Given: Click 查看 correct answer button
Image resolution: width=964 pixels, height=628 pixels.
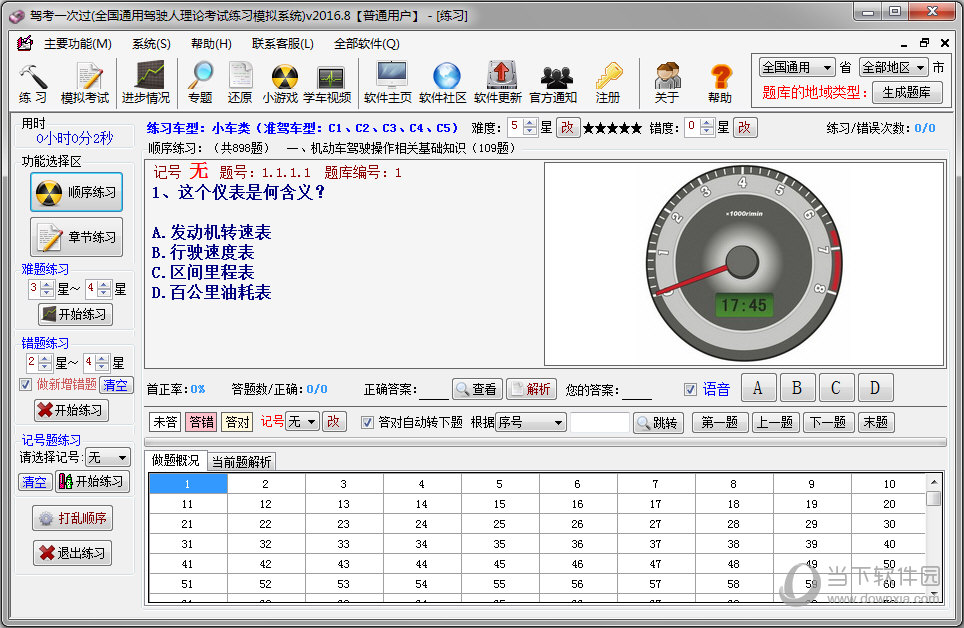Looking at the screenshot, I should [477, 389].
